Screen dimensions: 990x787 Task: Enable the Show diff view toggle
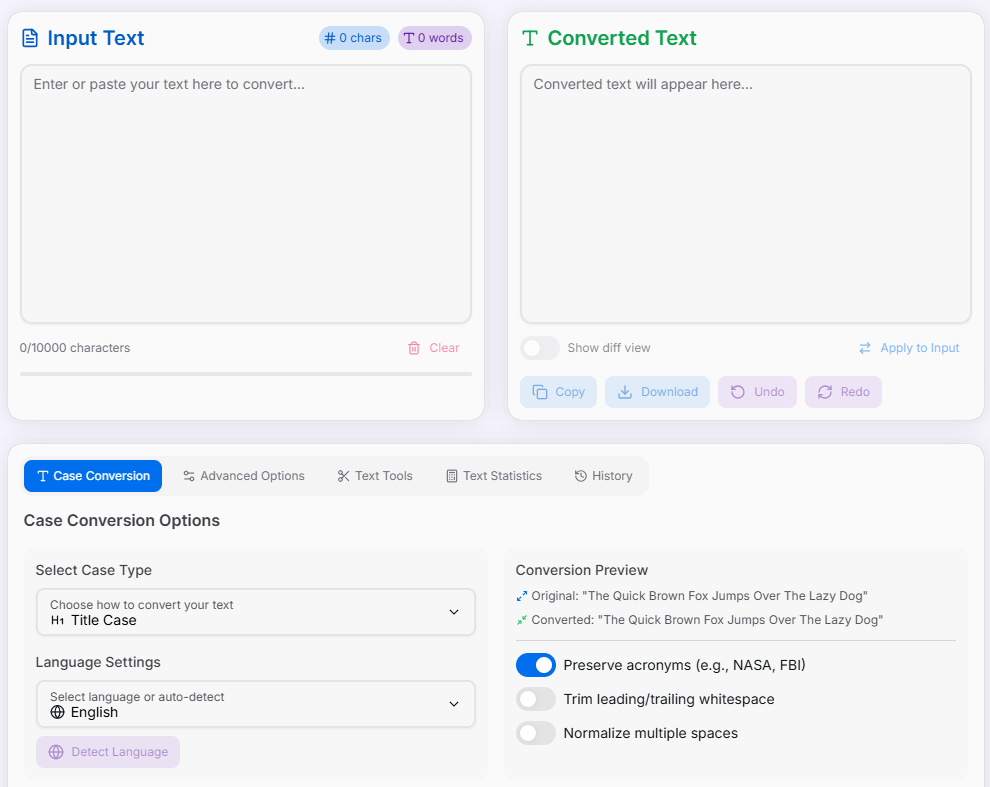pos(540,348)
